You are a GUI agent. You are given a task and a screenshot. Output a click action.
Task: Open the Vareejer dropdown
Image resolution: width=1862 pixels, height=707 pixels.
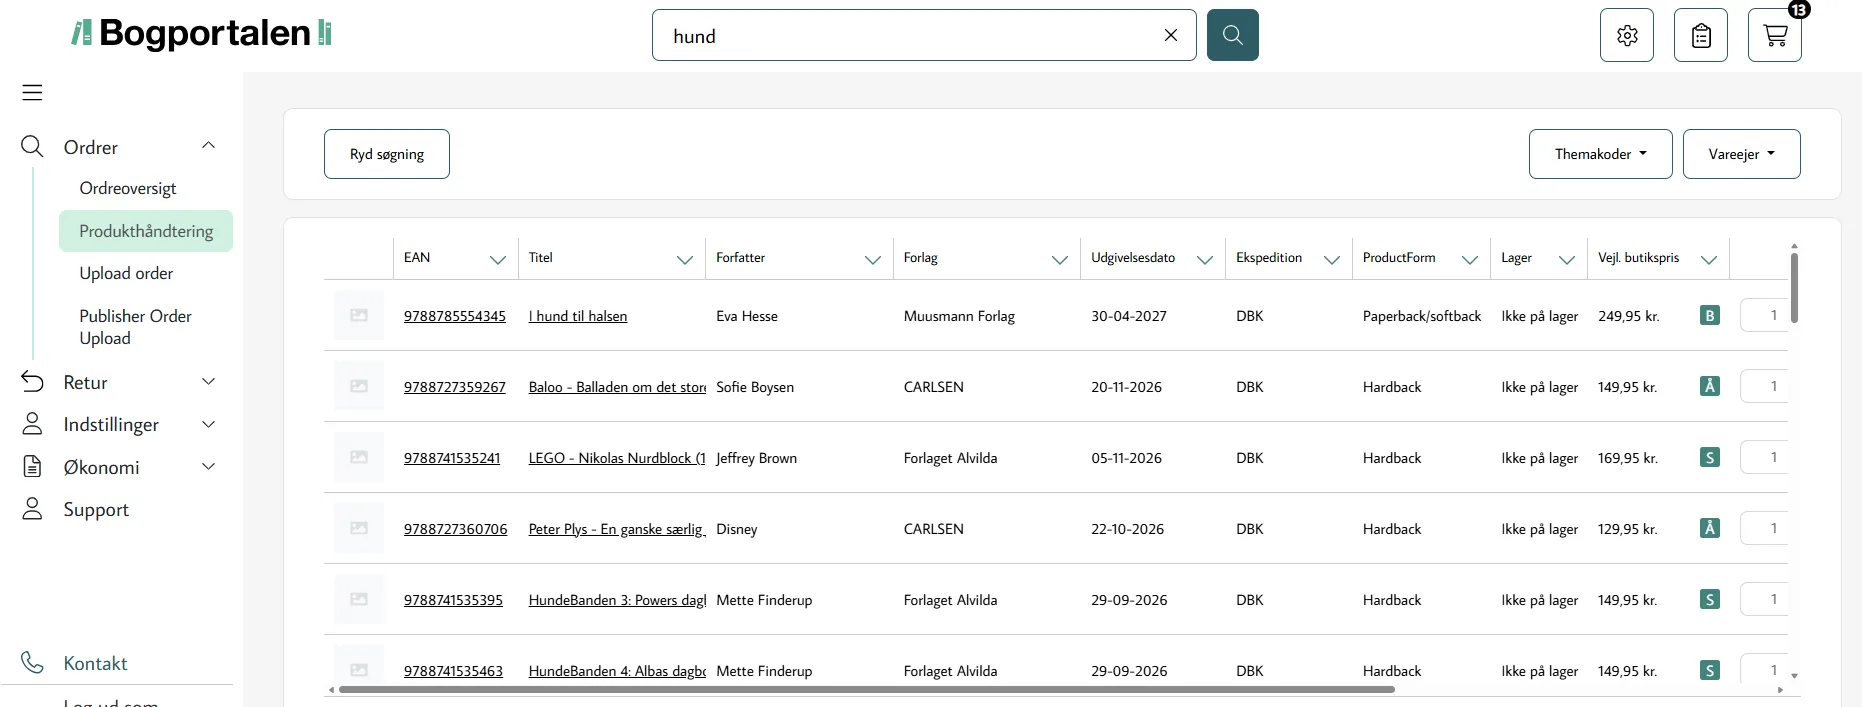(x=1741, y=154)
